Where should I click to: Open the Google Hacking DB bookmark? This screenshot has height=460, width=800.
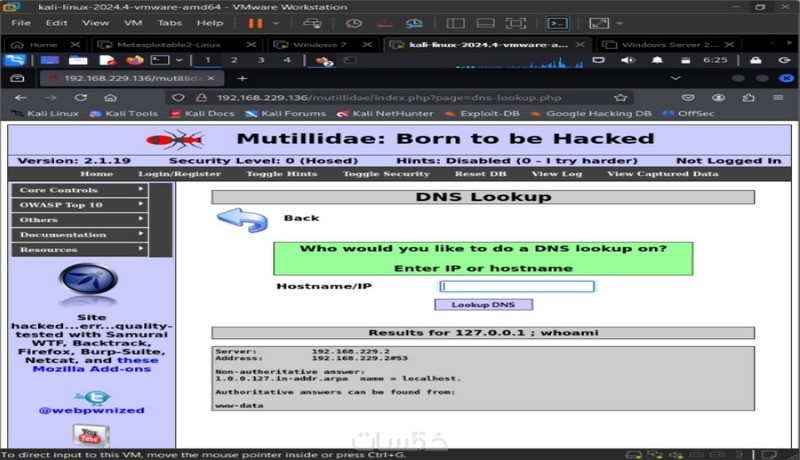pos(591,114)
